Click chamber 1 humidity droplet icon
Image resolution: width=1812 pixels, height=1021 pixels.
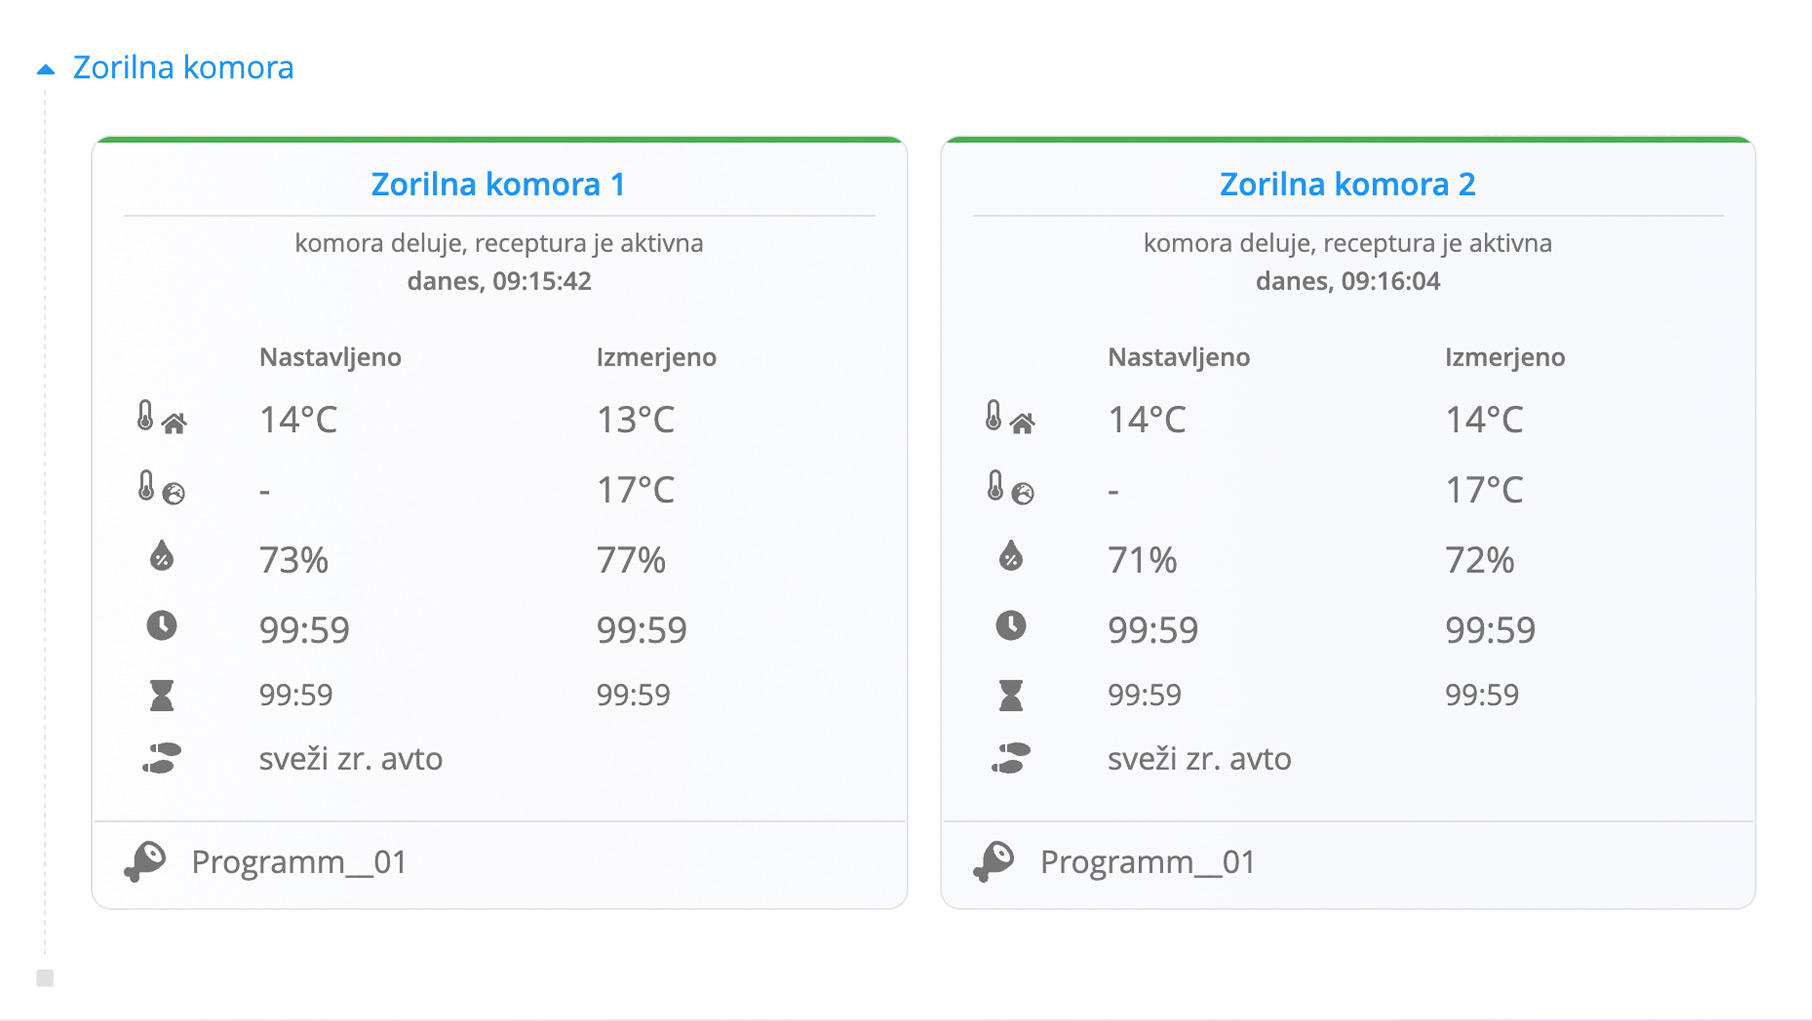[x=161, y=556]
